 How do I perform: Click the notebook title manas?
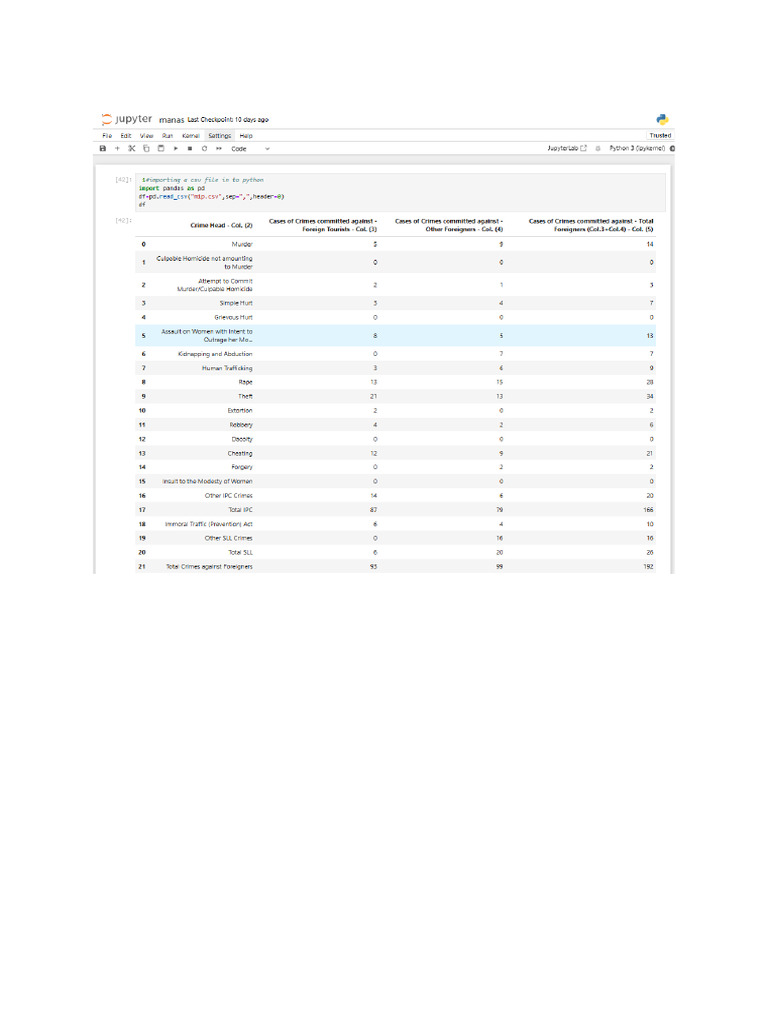point(171,120)
